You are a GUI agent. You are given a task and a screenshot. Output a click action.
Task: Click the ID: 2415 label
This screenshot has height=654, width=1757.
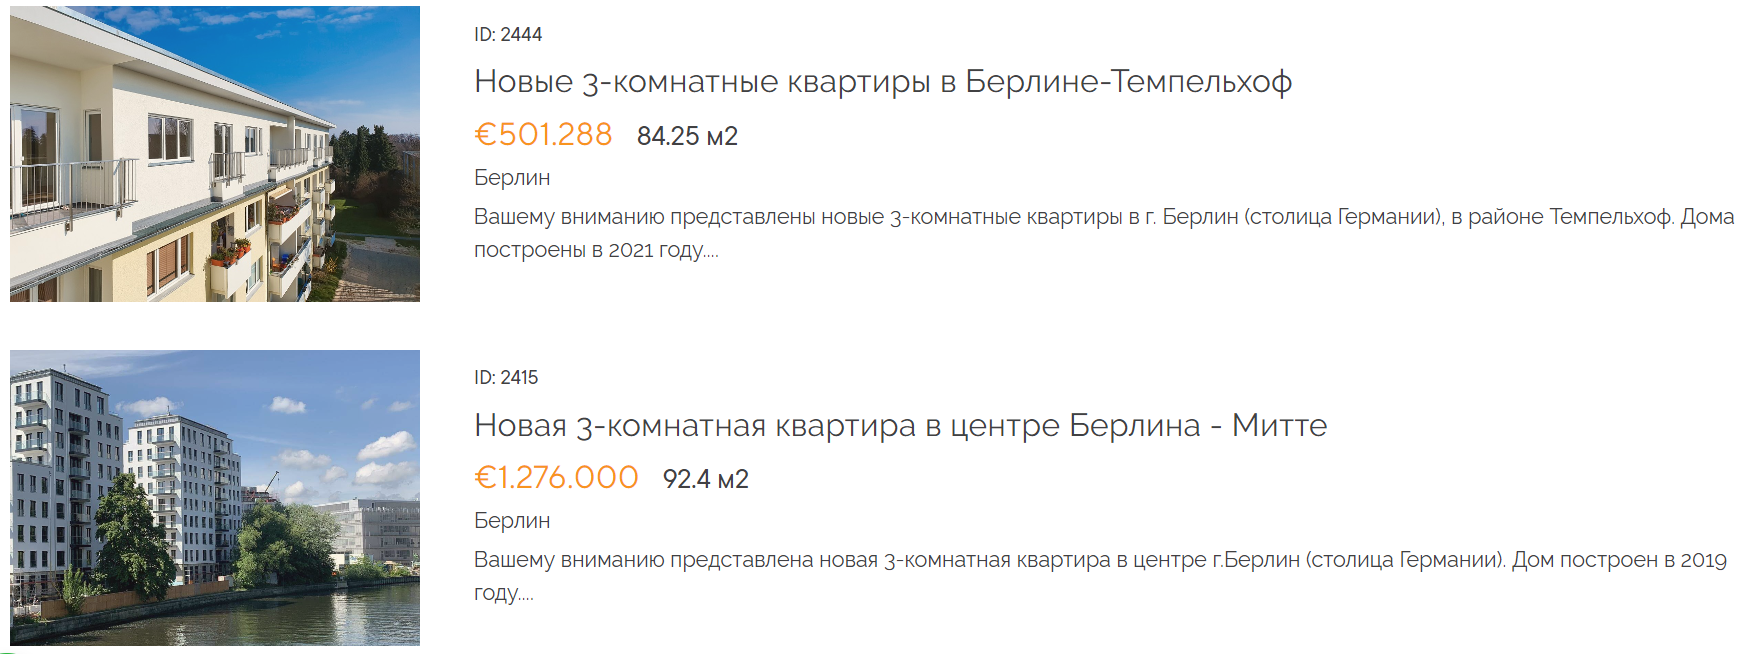(x=505, y=377)
